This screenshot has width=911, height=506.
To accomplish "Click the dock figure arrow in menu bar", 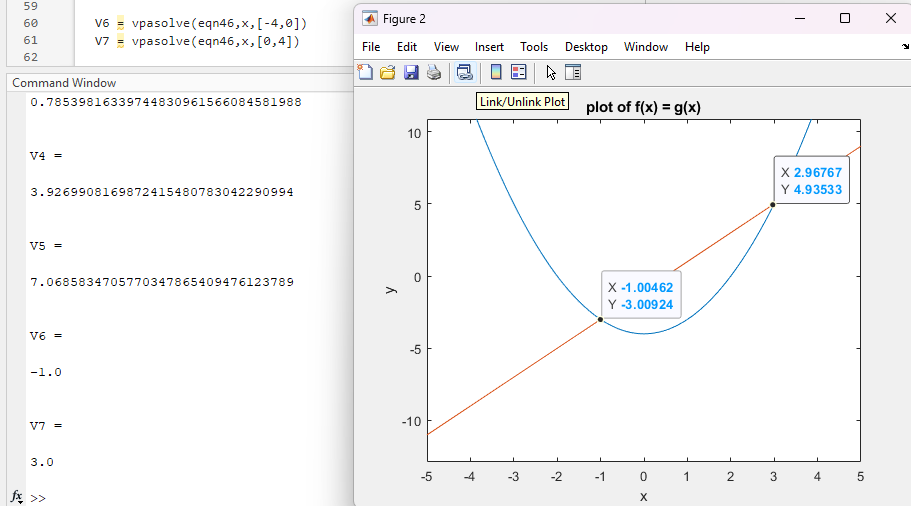I will (905, 47).
